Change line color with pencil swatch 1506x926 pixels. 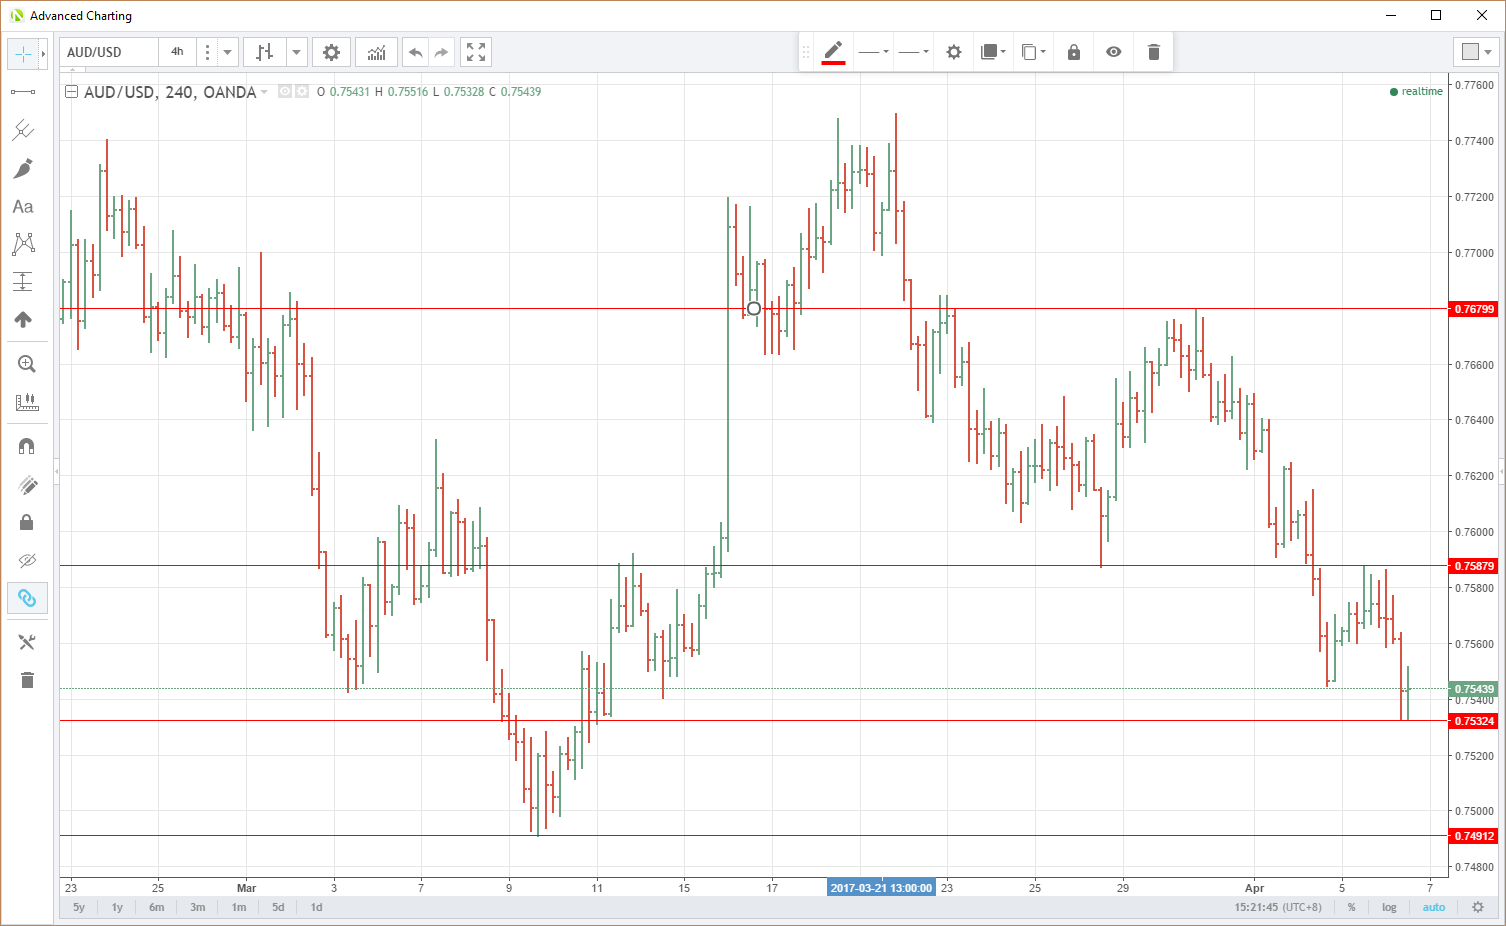833,52
